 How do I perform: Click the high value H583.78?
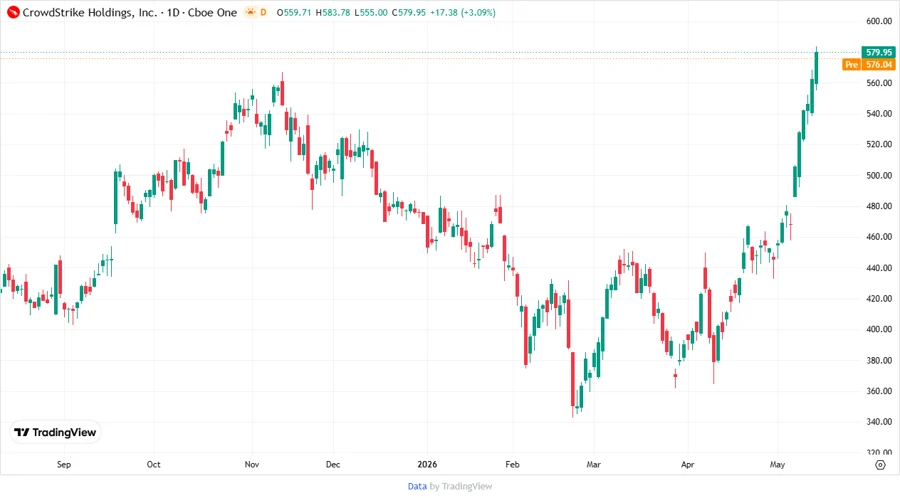[x=333, y=12]
